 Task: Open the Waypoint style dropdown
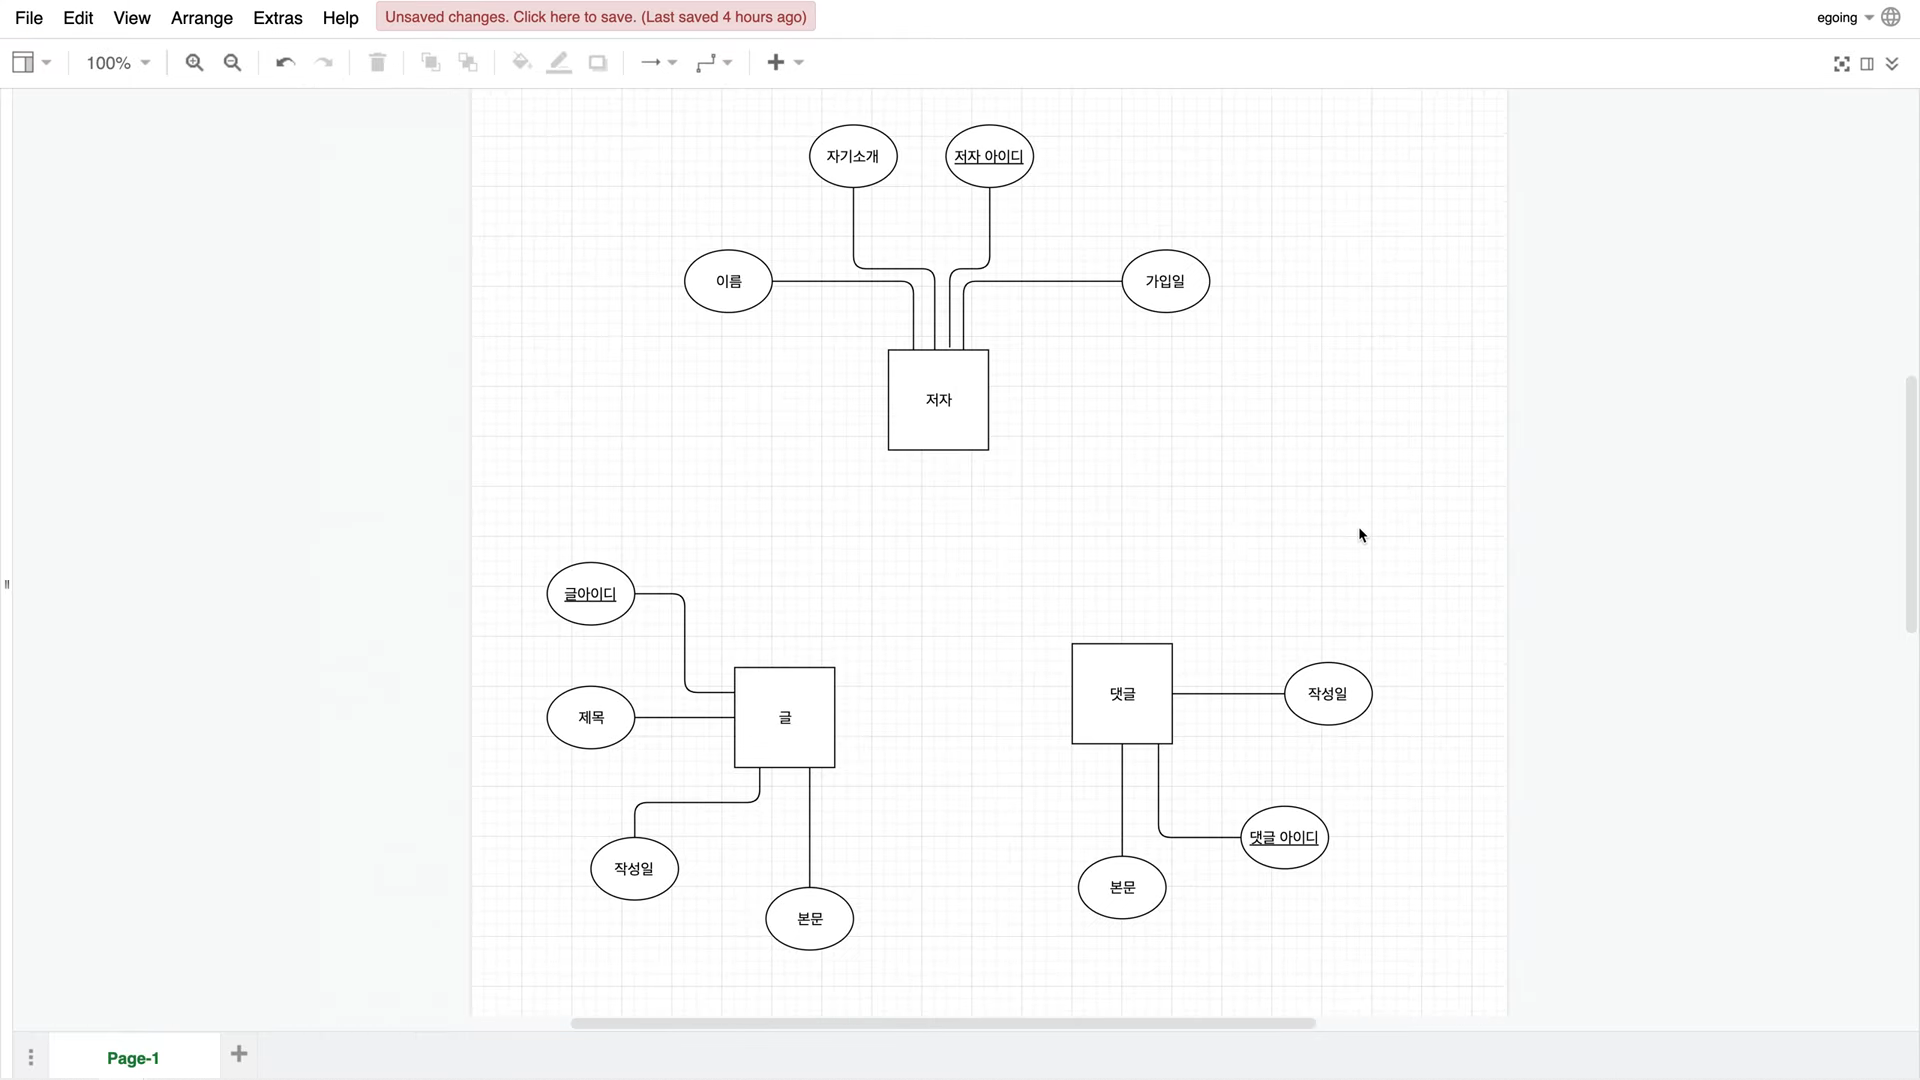coord(714,62)
